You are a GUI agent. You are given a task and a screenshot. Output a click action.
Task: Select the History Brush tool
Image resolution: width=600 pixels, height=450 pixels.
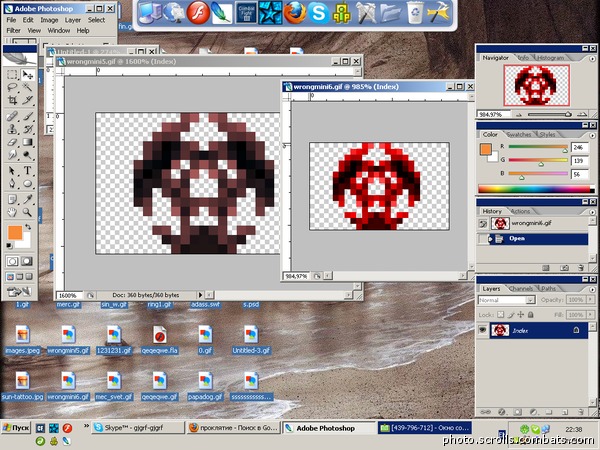pos(27,129)
